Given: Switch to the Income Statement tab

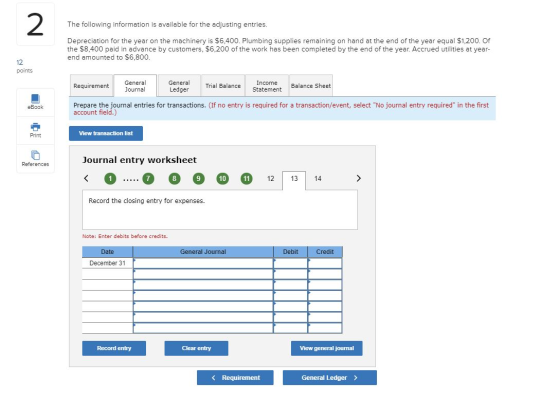Looking at the screenshot, I should pyautogui.click(x=267, y=86).
